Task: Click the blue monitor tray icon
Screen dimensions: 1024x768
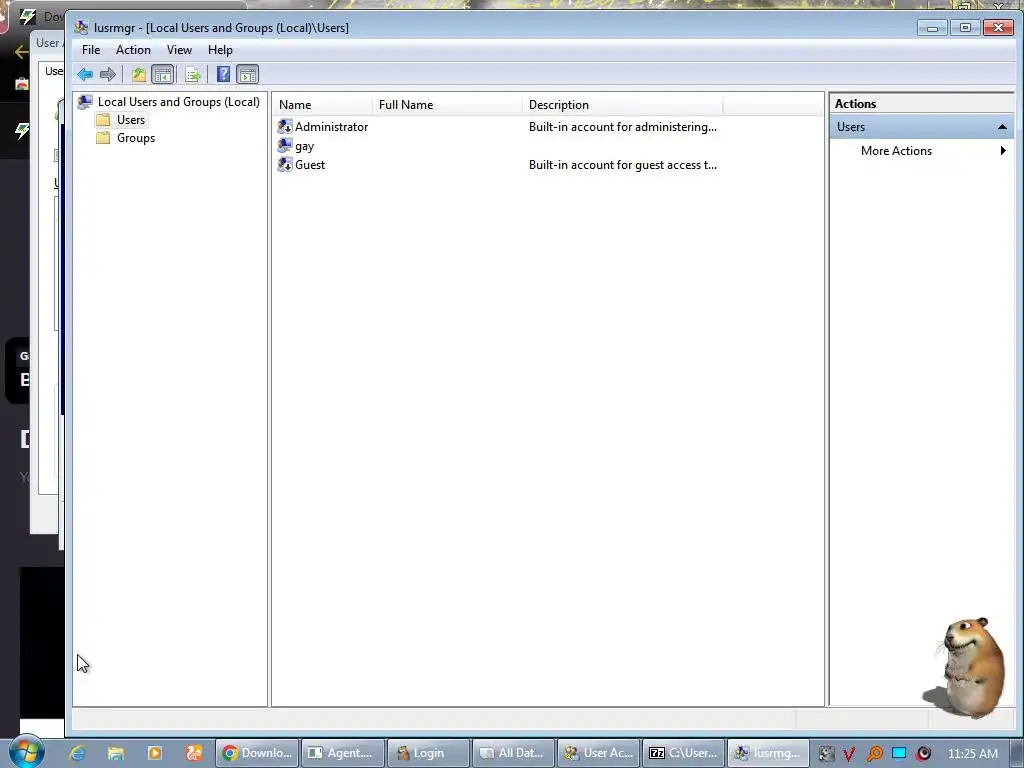Action: pyautogui.click(x=899, y=753)
